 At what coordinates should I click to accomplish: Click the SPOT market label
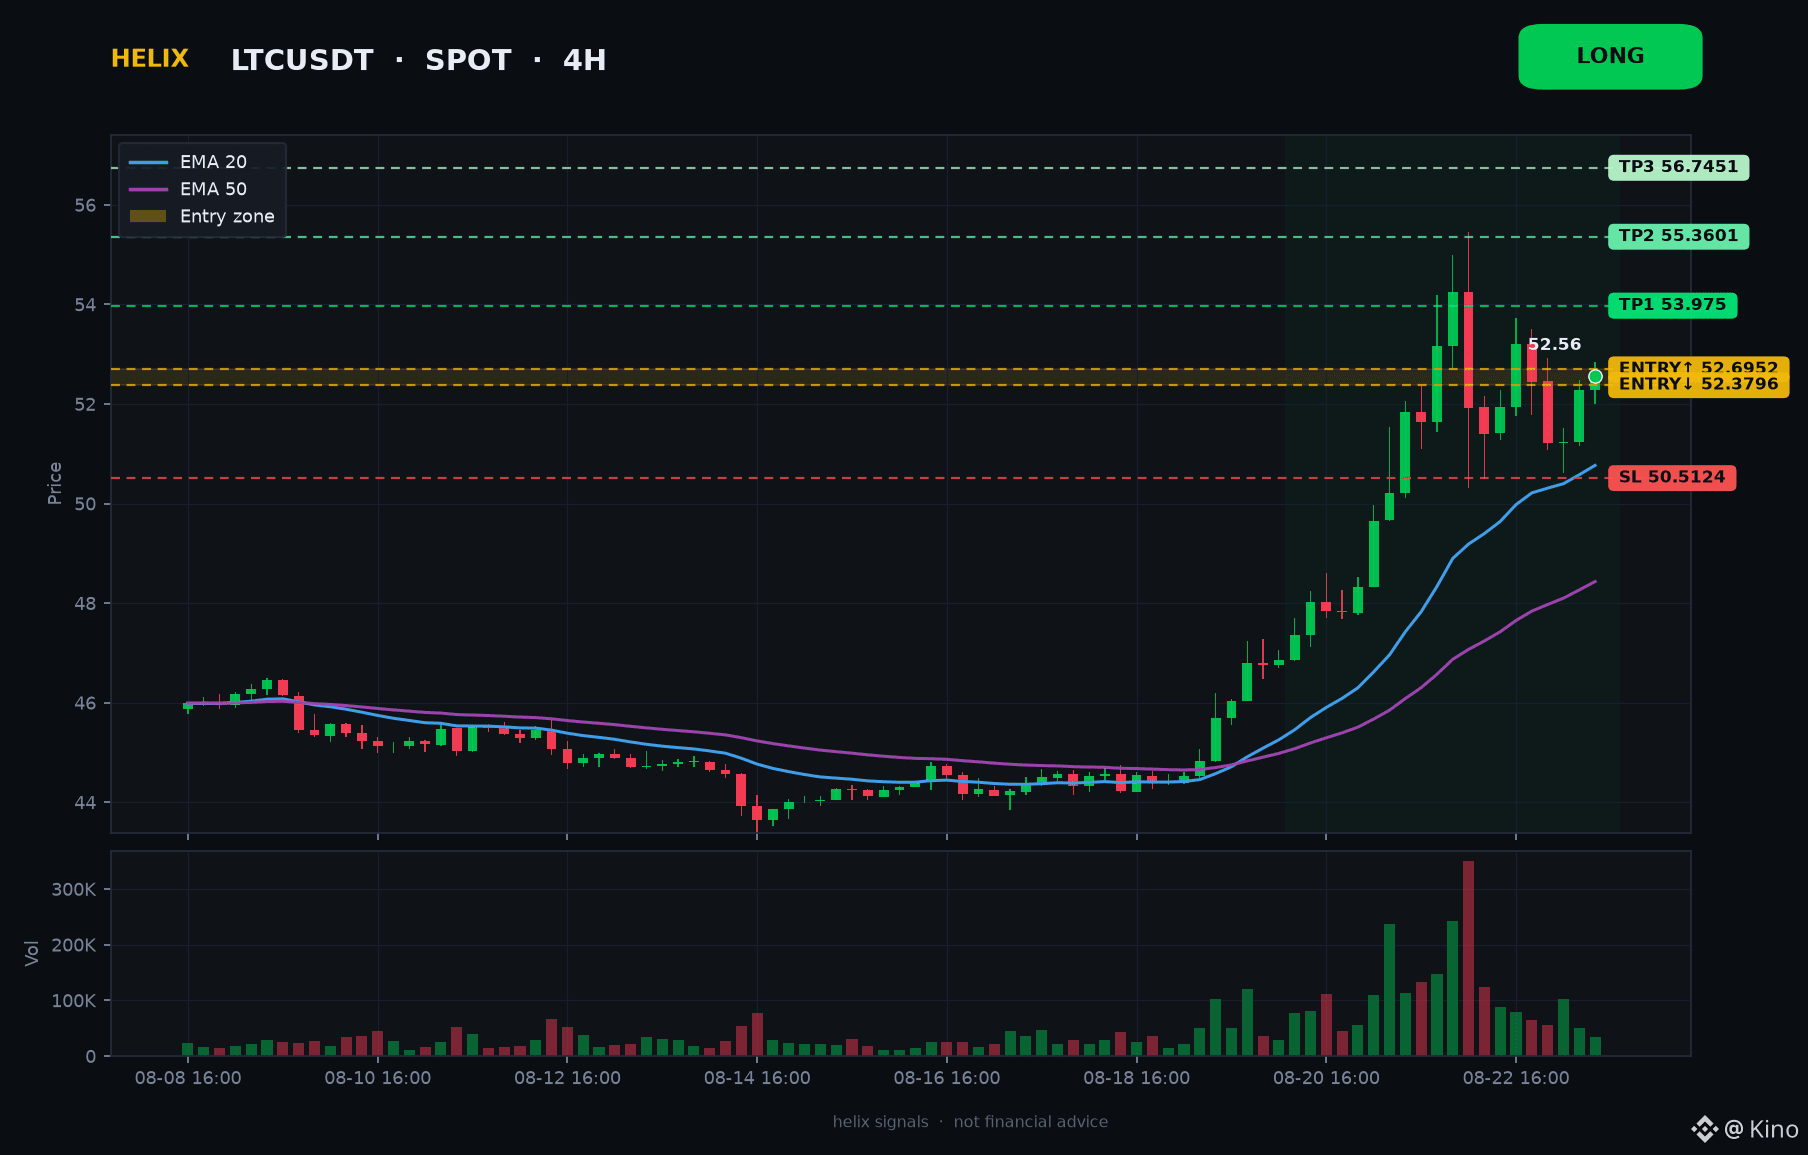pyautogui.click(x=468, y=60)
